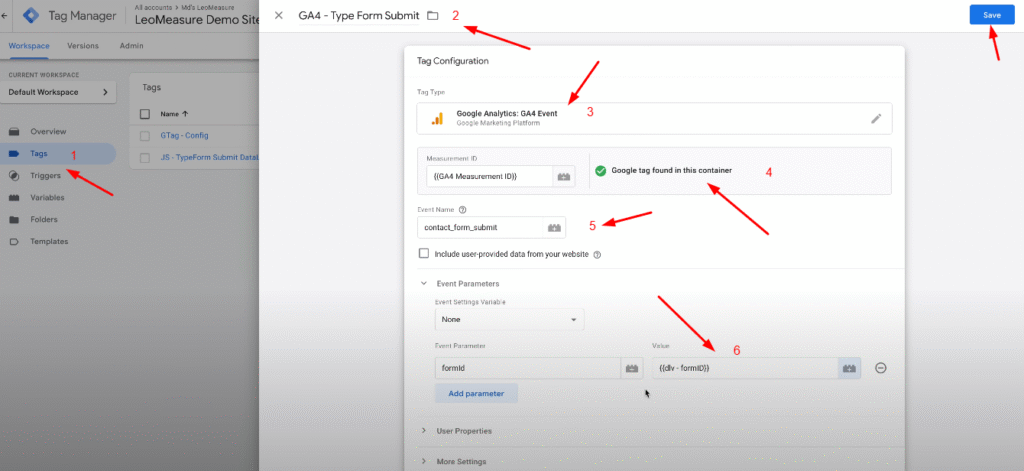Image resolution: width=1024 pixels, height=471 pixels.
Task: Open Templates in the sidebar
Action: point(49,241)
